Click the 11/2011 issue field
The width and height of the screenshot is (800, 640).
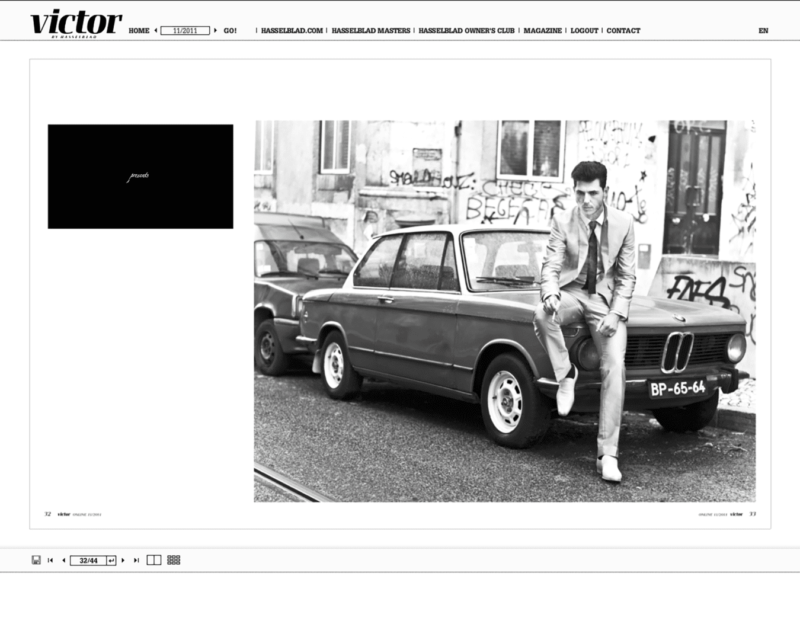point(185,31)
